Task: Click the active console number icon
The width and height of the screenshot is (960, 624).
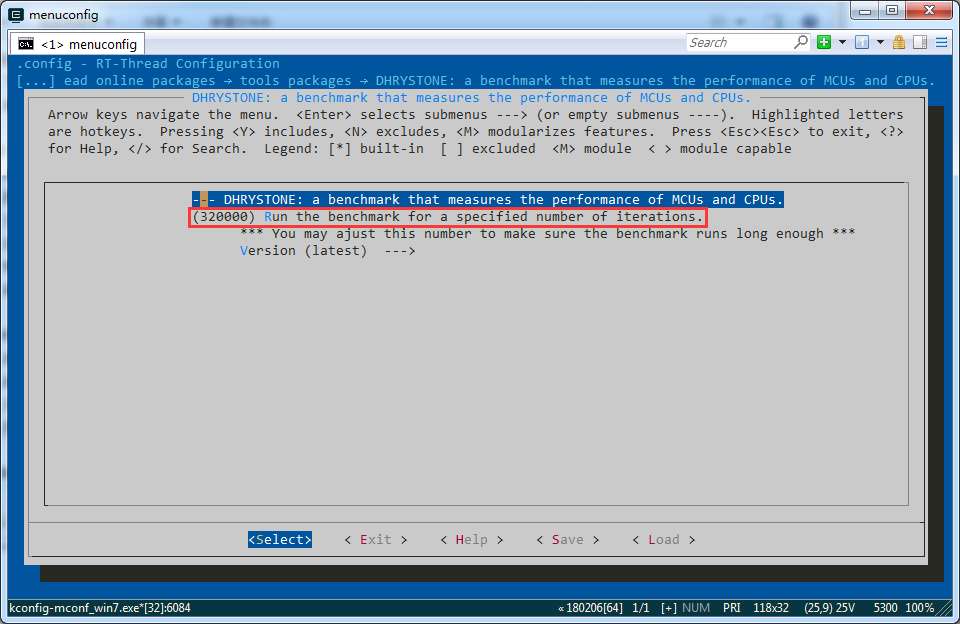Action: coord(862,42)
